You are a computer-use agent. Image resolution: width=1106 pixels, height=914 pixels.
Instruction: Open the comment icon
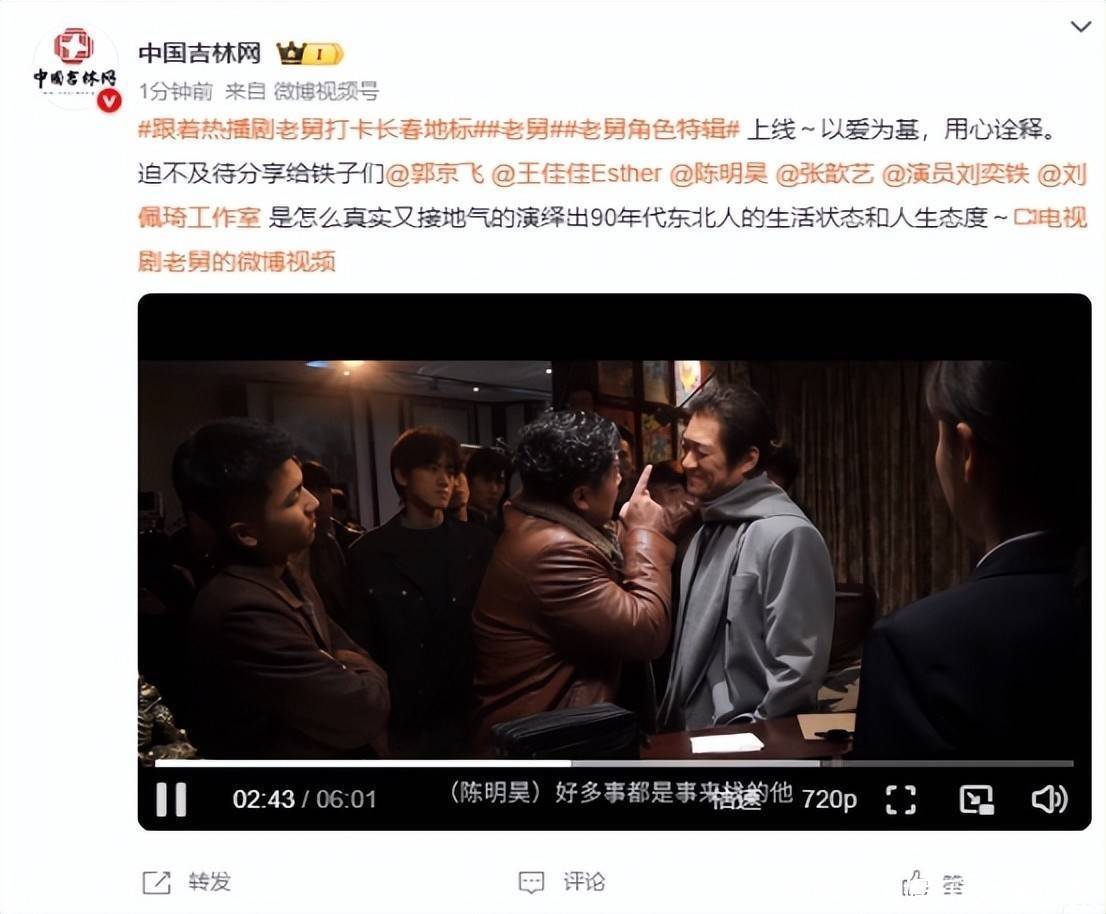[531, 882]
